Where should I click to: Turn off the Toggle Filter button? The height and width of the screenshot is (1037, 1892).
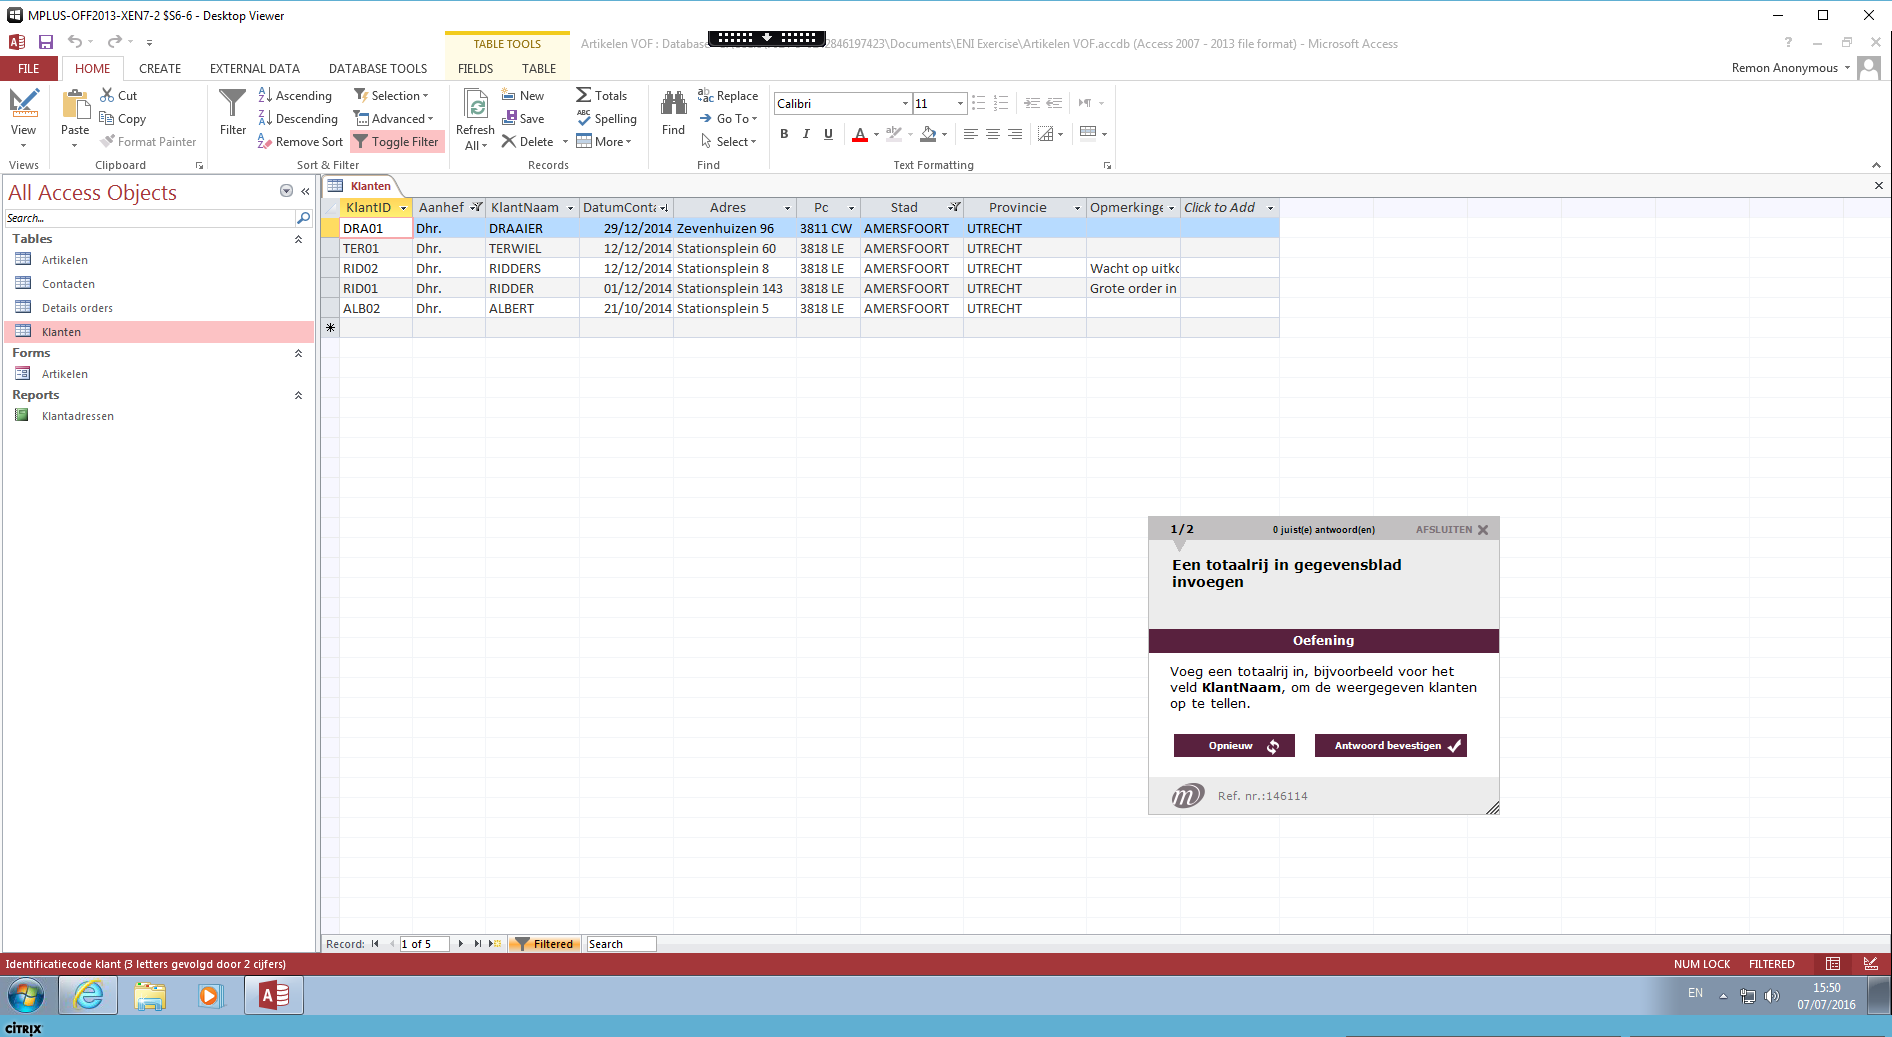397,142
